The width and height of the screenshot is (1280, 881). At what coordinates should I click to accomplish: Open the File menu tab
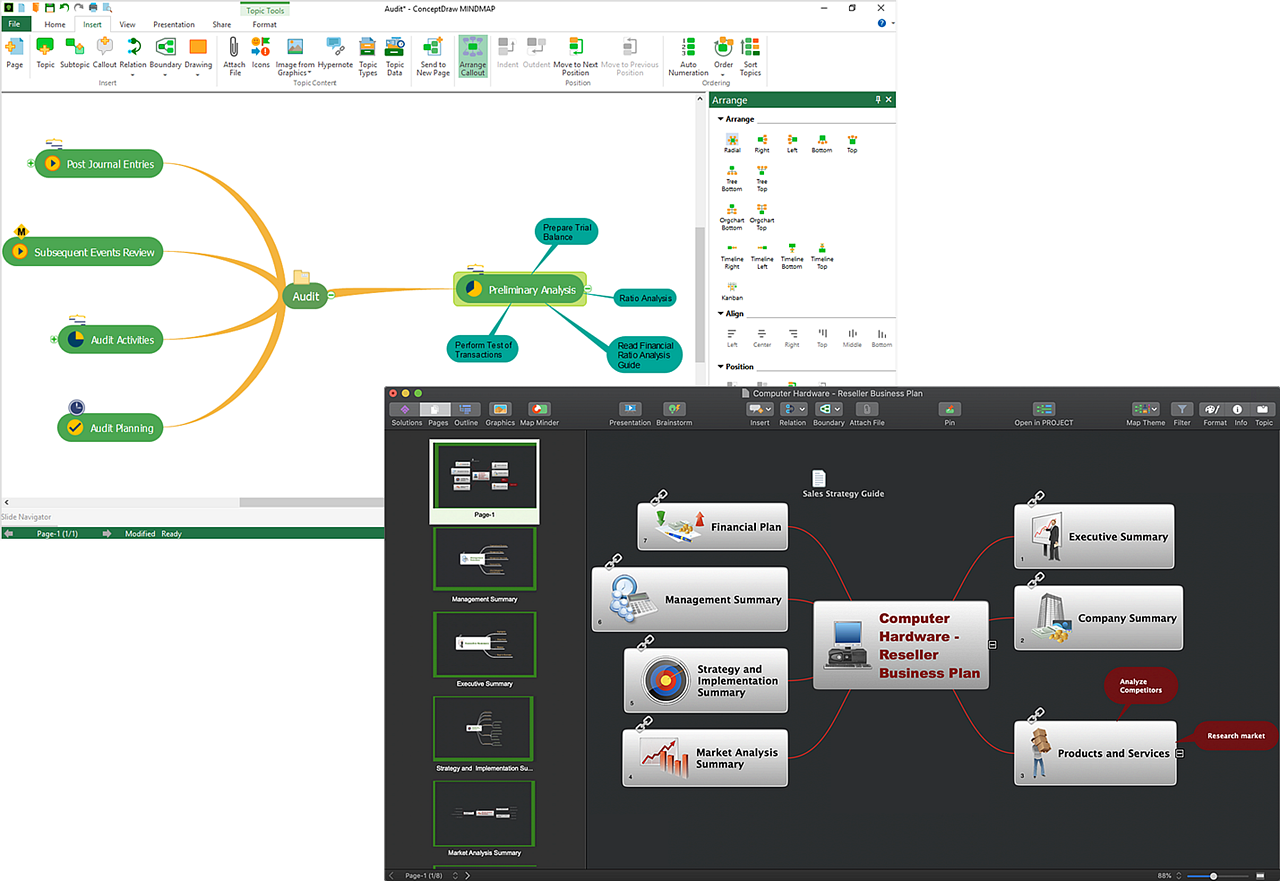(14, 24)
